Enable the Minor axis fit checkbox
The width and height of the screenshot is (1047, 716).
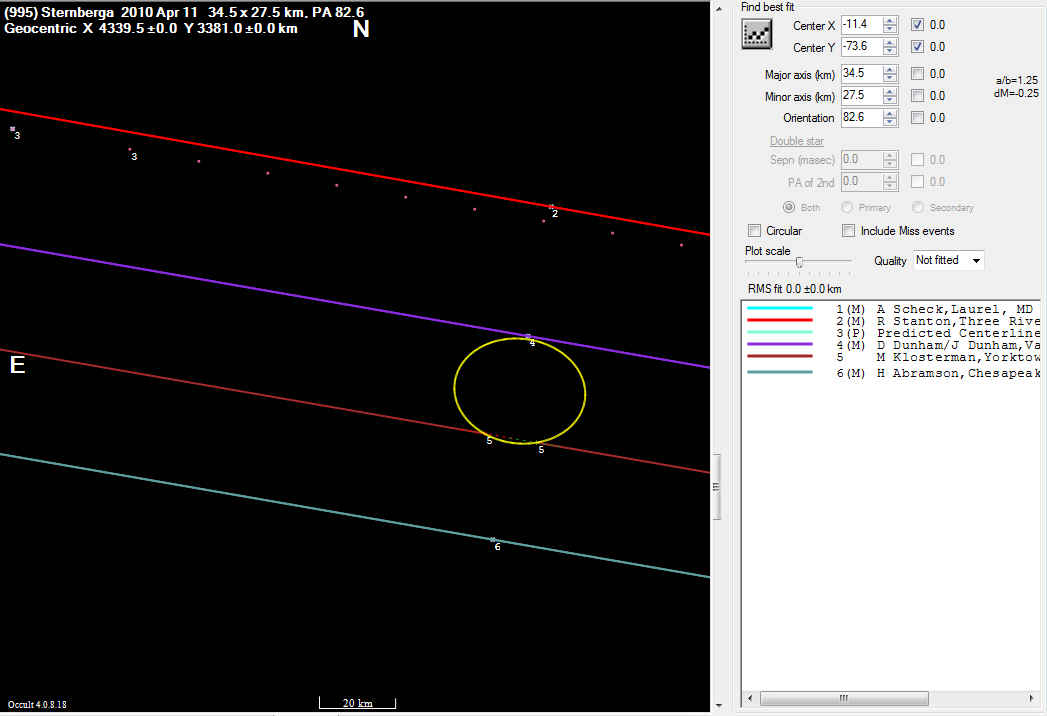917,96
